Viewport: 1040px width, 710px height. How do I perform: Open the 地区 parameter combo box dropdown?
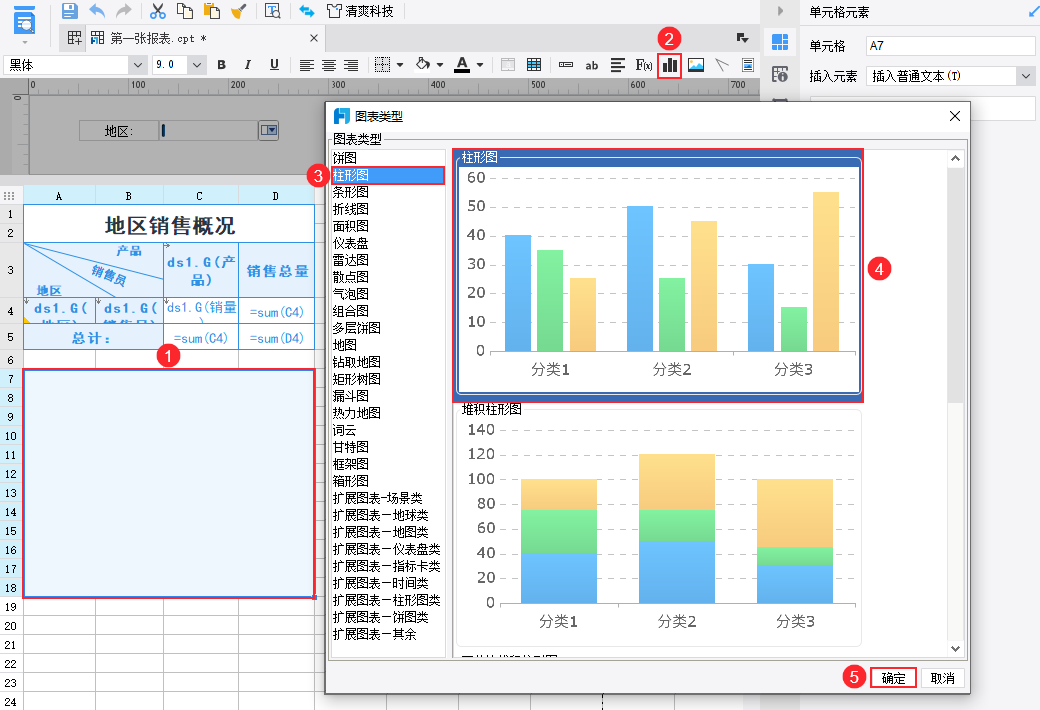(x=269, y=130)
